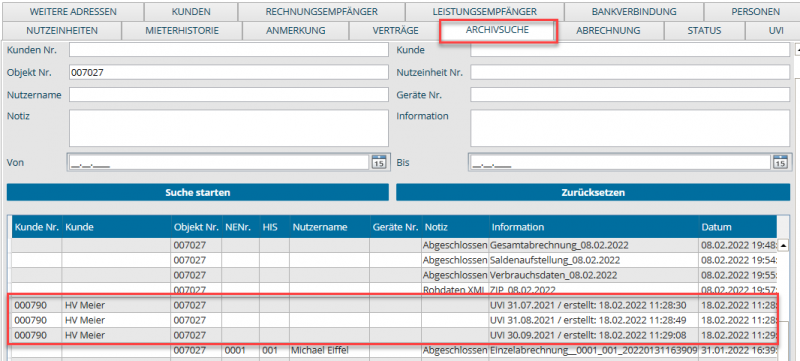The width and height of the screenshot is (800, 361).
Task: Click the Michael Eiffel user name cell
Action: click(330, 350)
